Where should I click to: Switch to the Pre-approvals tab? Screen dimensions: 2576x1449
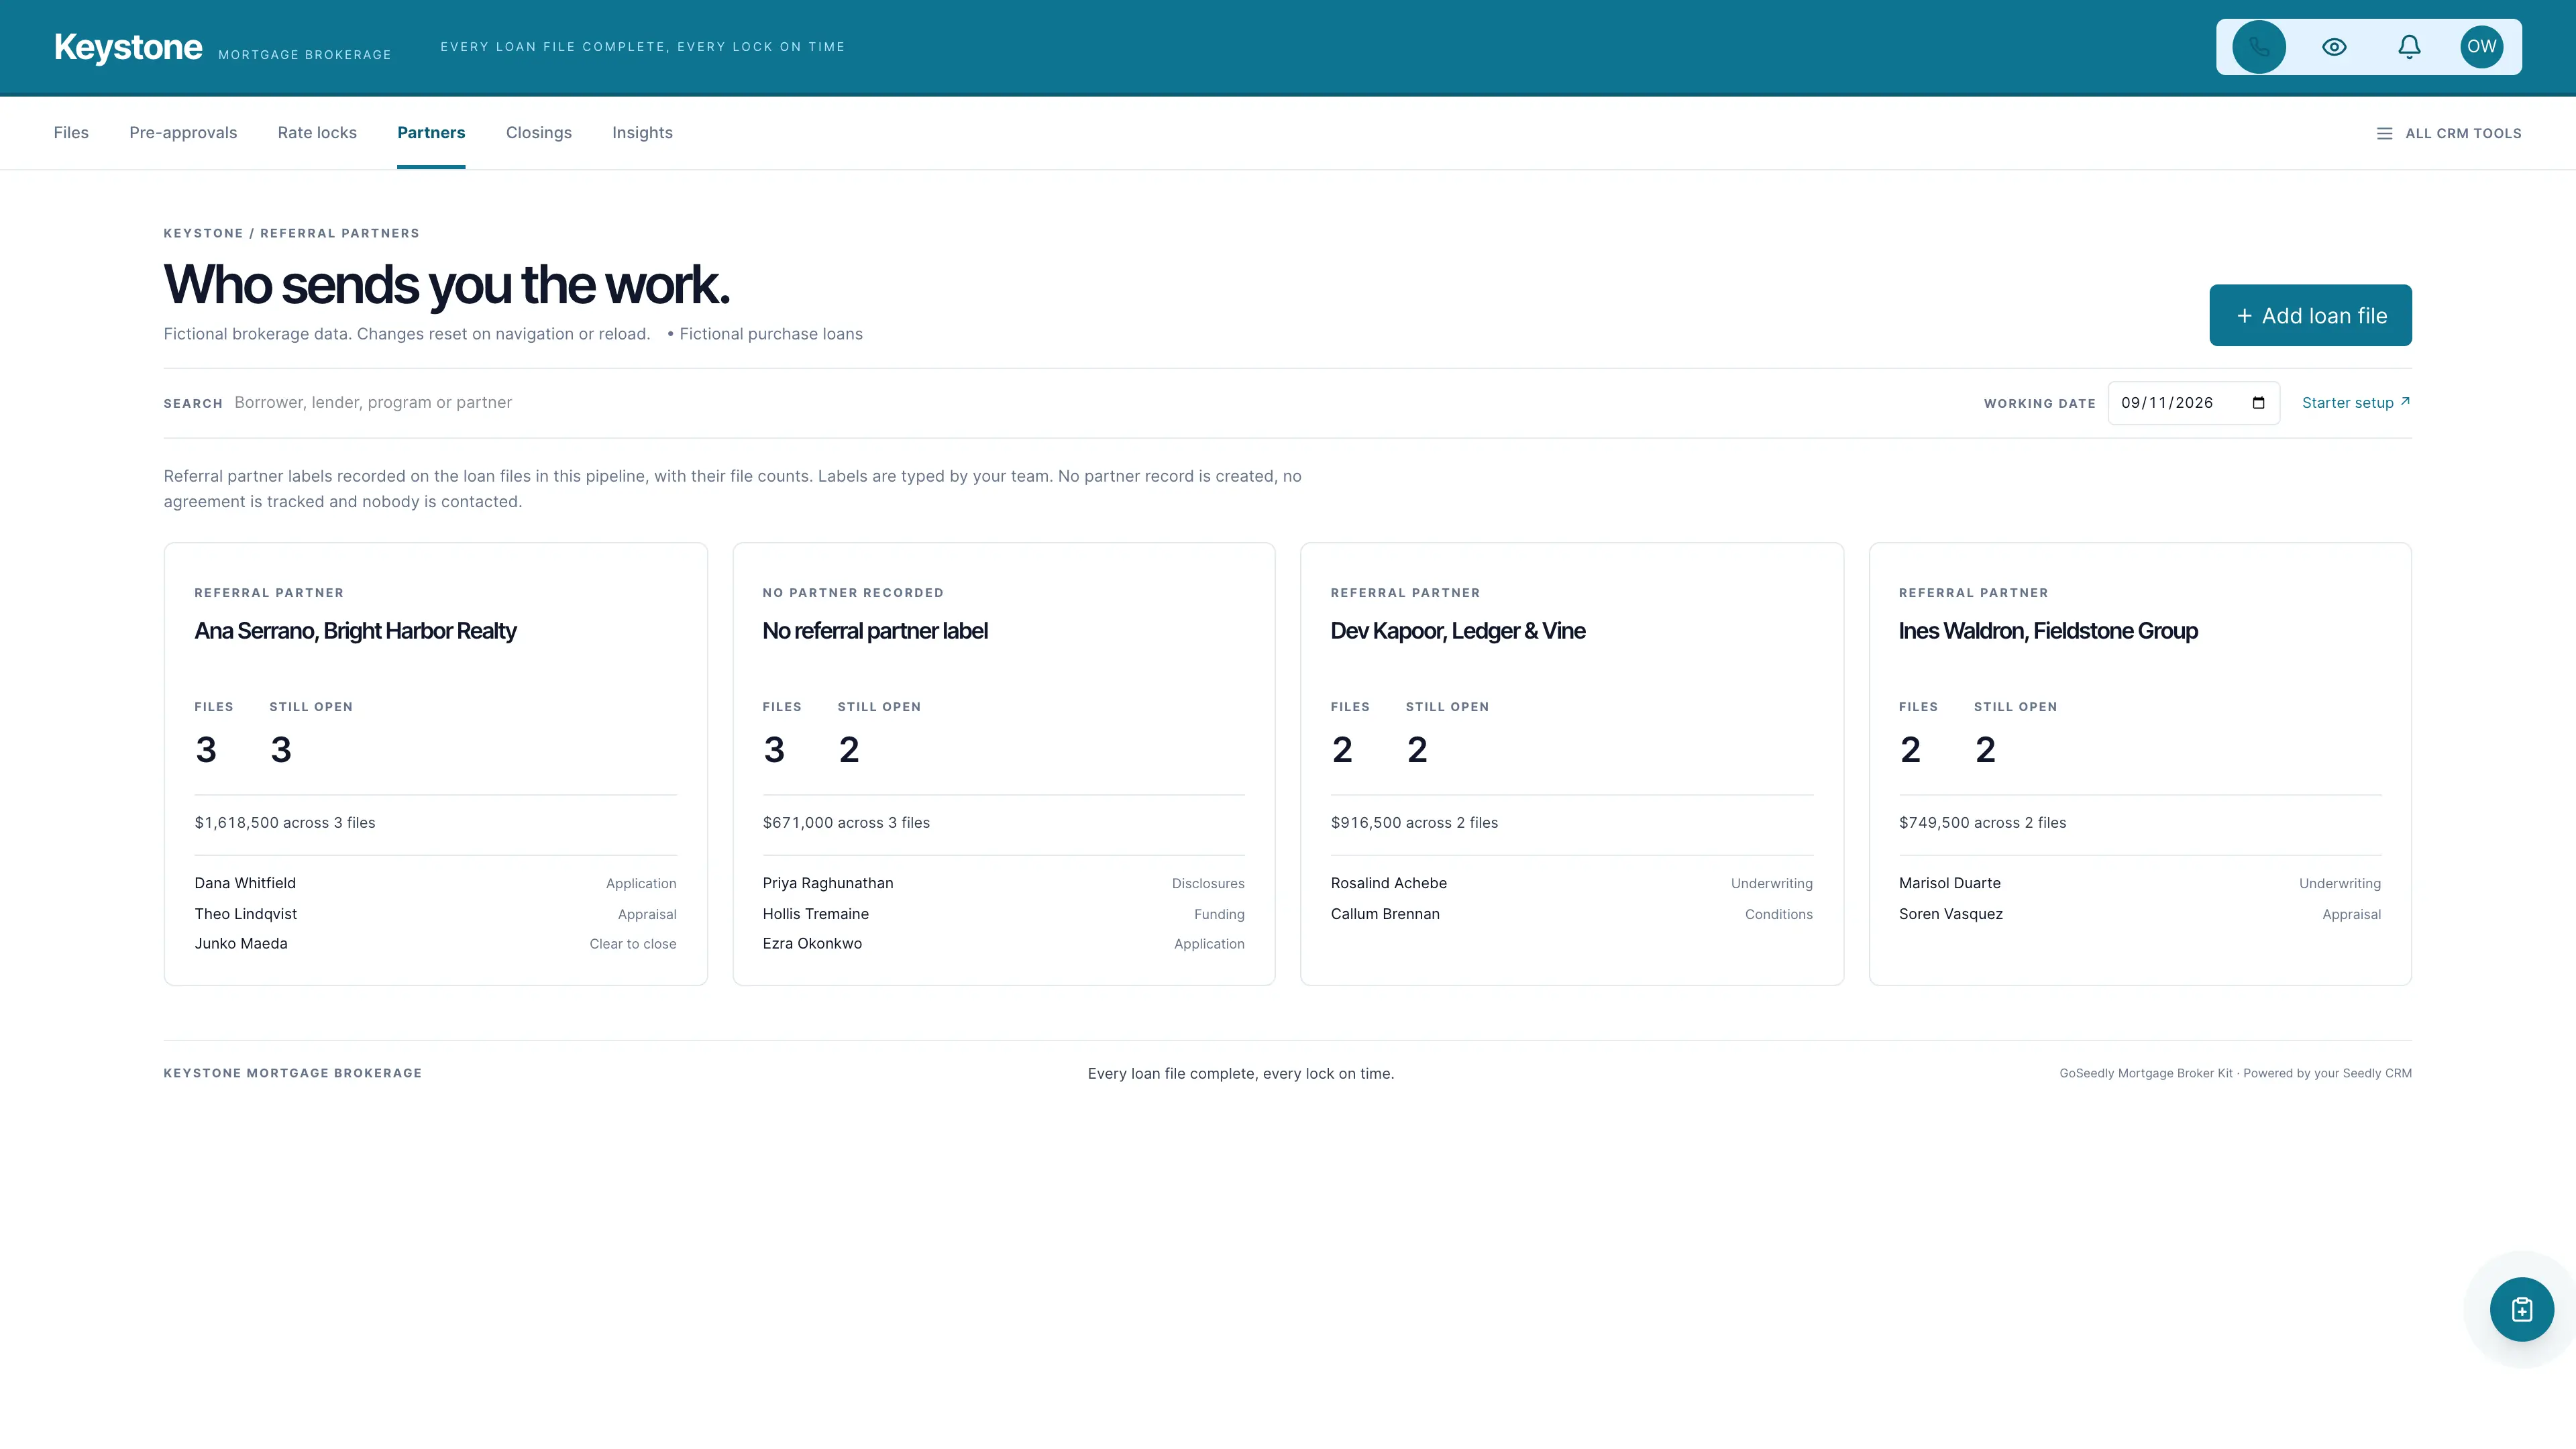click(183, 133)
